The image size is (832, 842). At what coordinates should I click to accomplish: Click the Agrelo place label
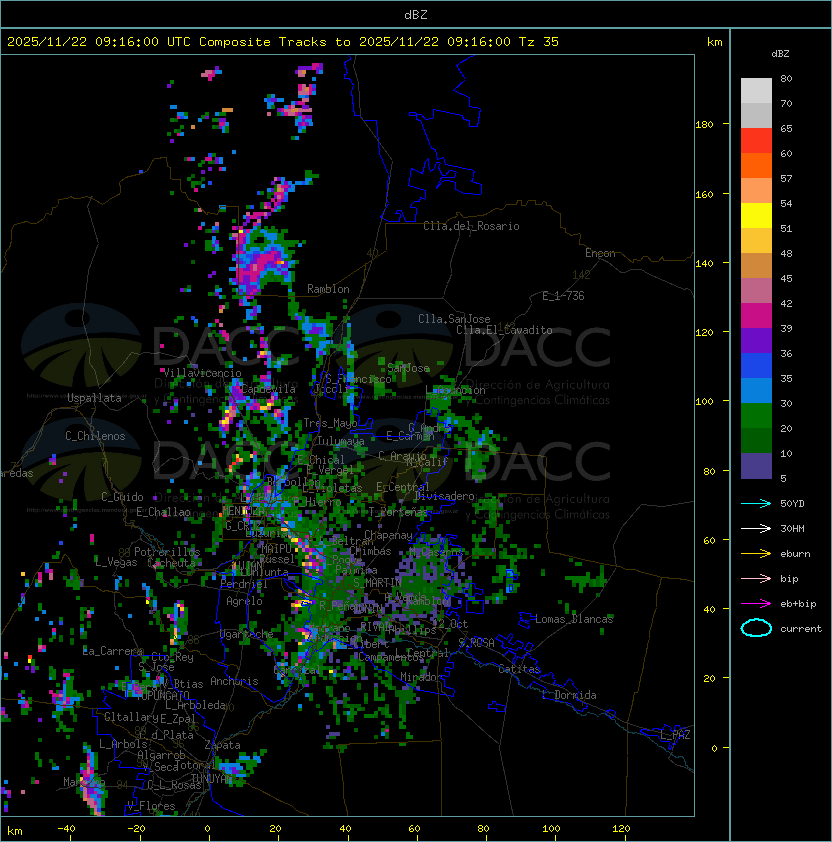coord(244,601)
